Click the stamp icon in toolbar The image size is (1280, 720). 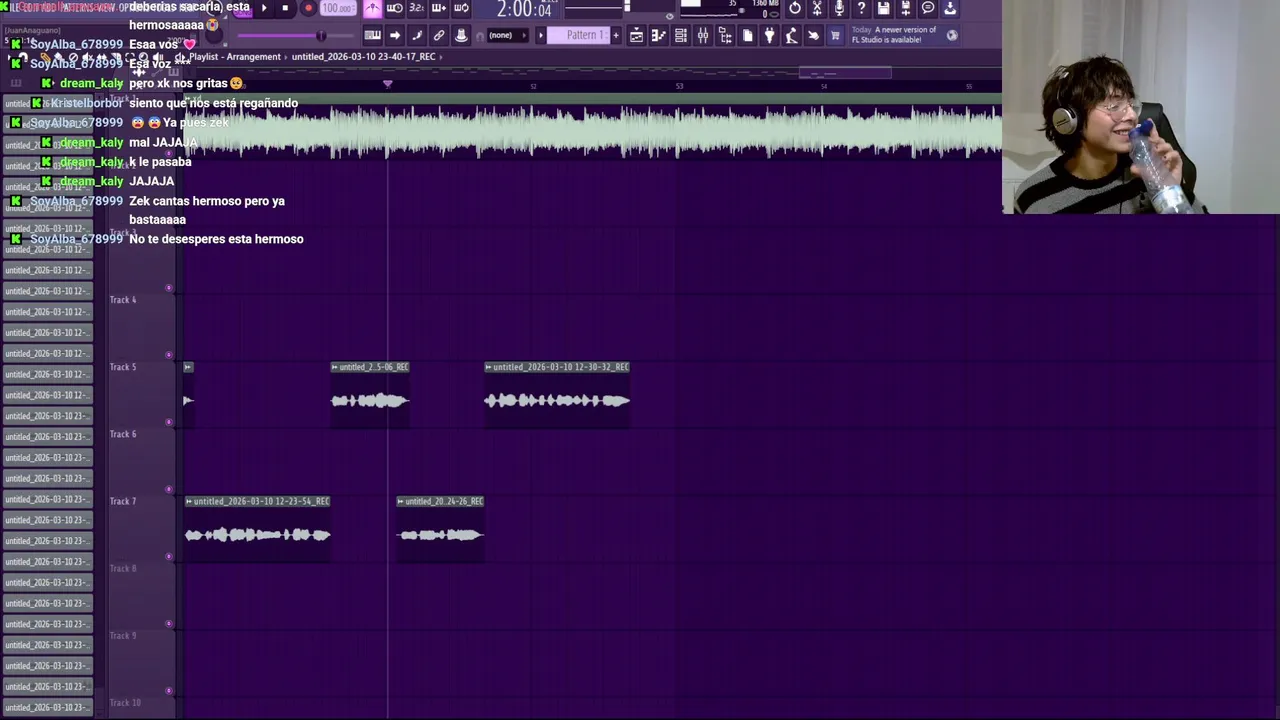461,35
